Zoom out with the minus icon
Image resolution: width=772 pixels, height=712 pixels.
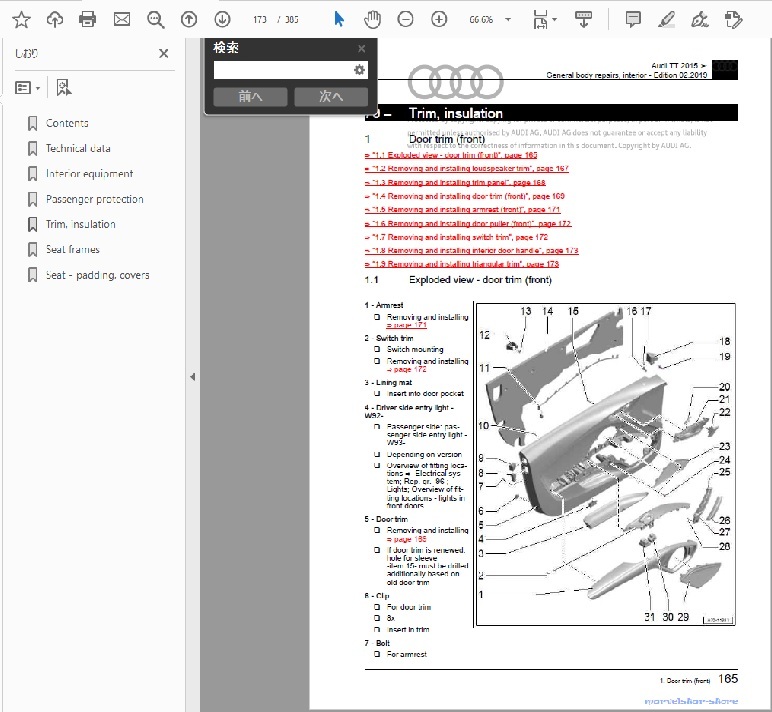[x=405, y=20]
